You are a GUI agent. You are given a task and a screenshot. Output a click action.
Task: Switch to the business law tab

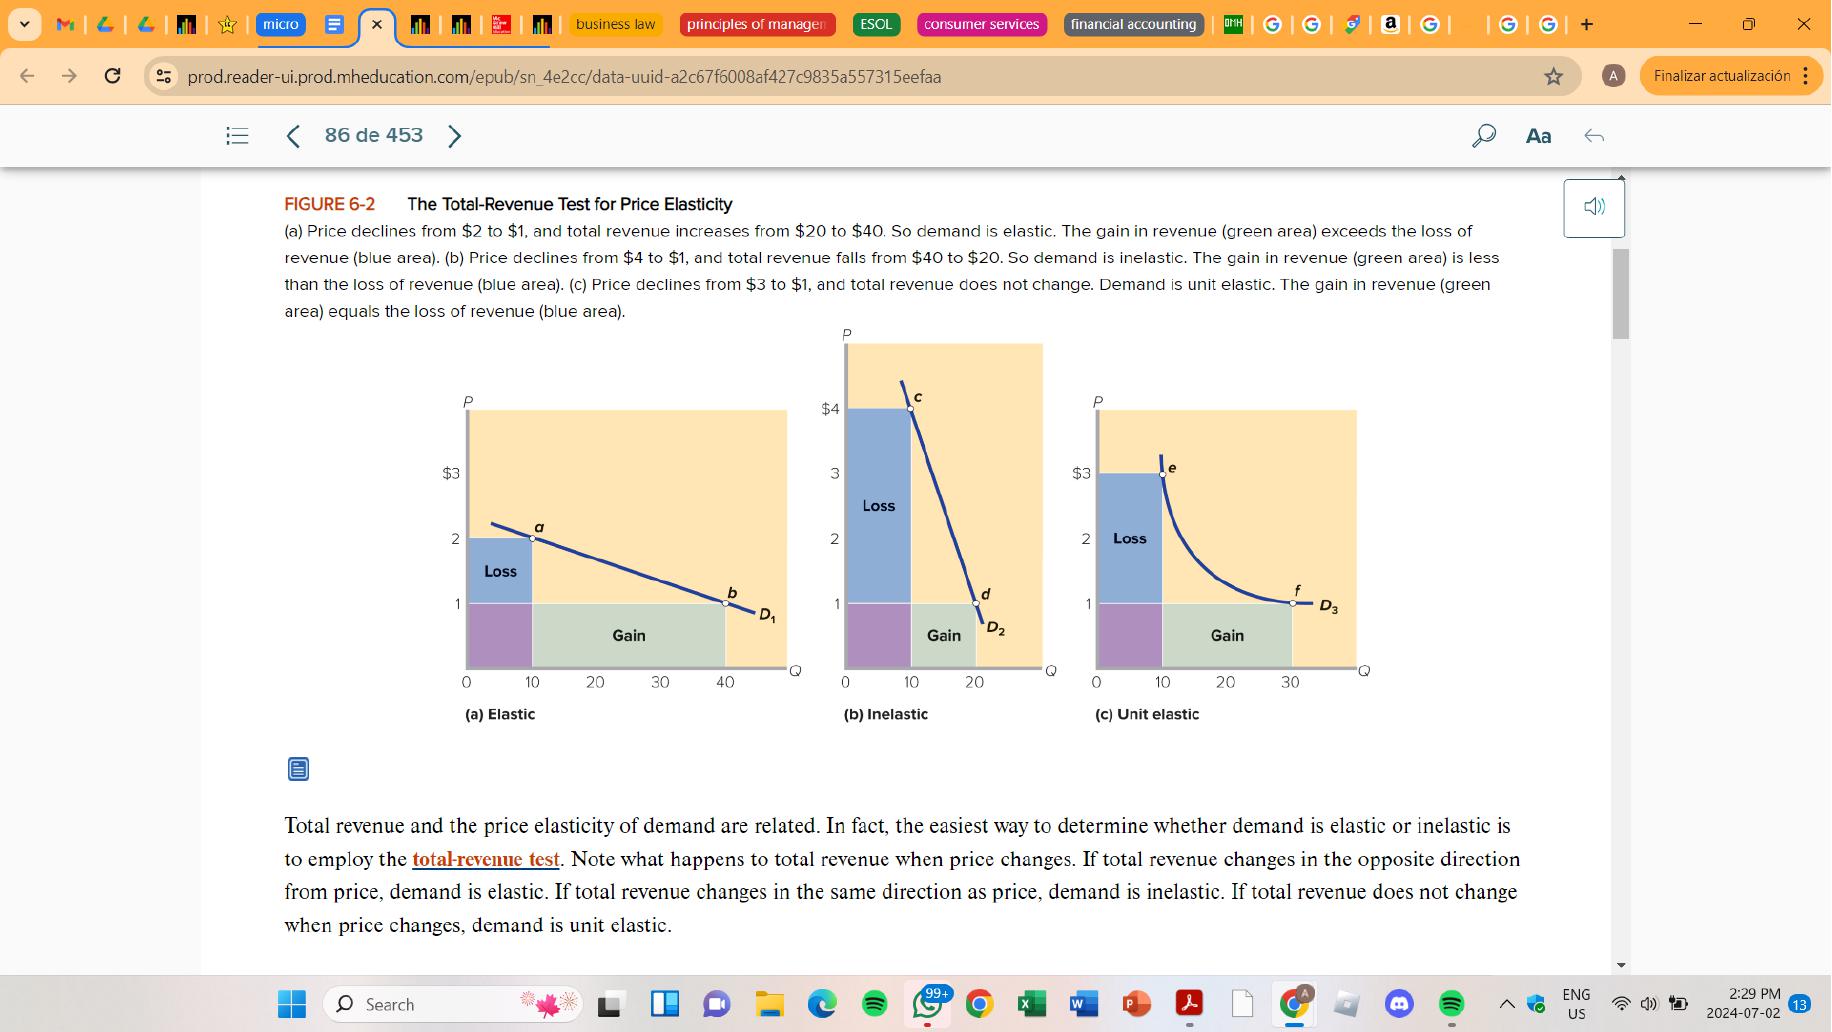point(615,24)
